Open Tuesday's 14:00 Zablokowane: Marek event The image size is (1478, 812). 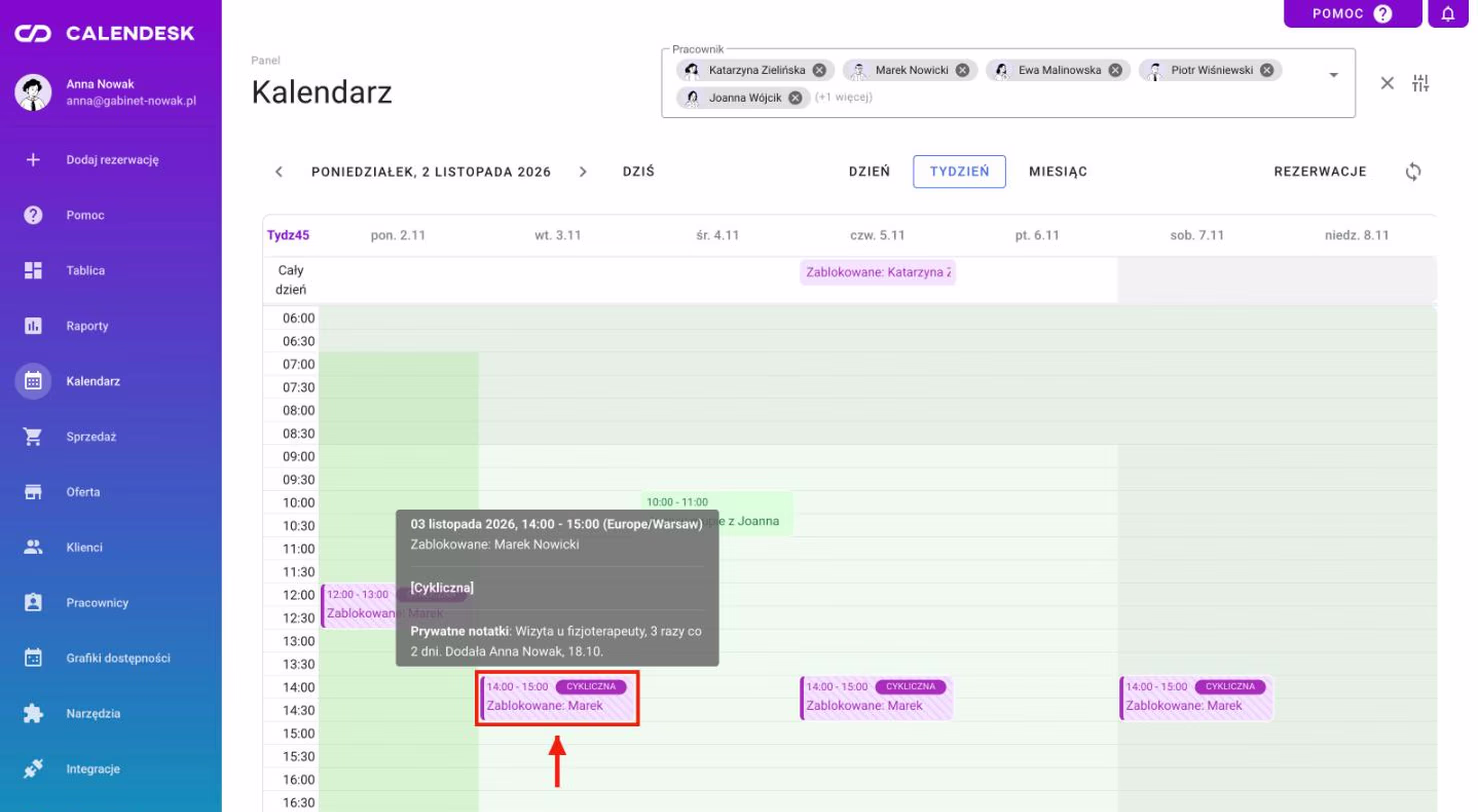558,698
